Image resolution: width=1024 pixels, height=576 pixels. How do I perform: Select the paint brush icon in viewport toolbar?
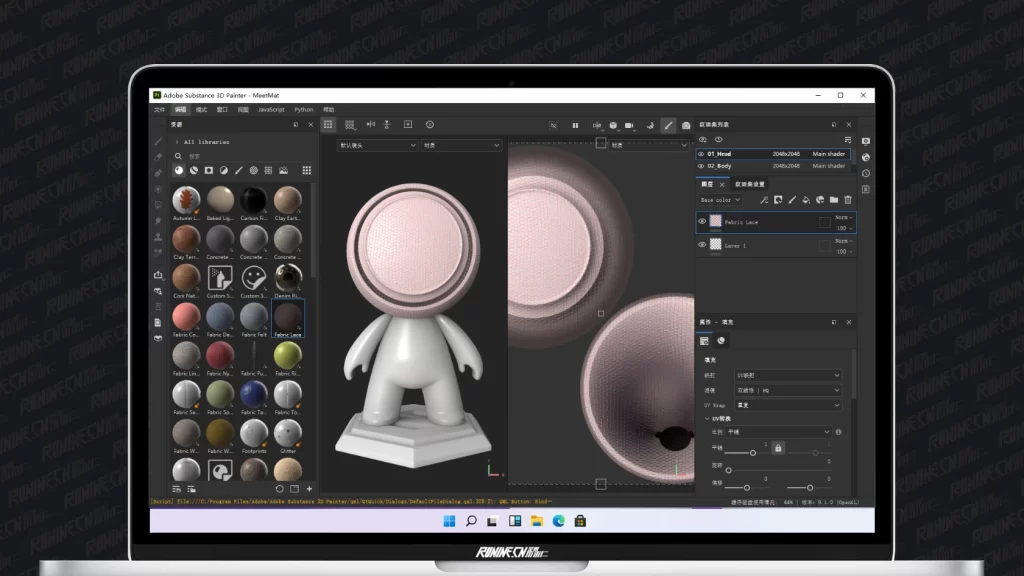(x=668, y=125)
